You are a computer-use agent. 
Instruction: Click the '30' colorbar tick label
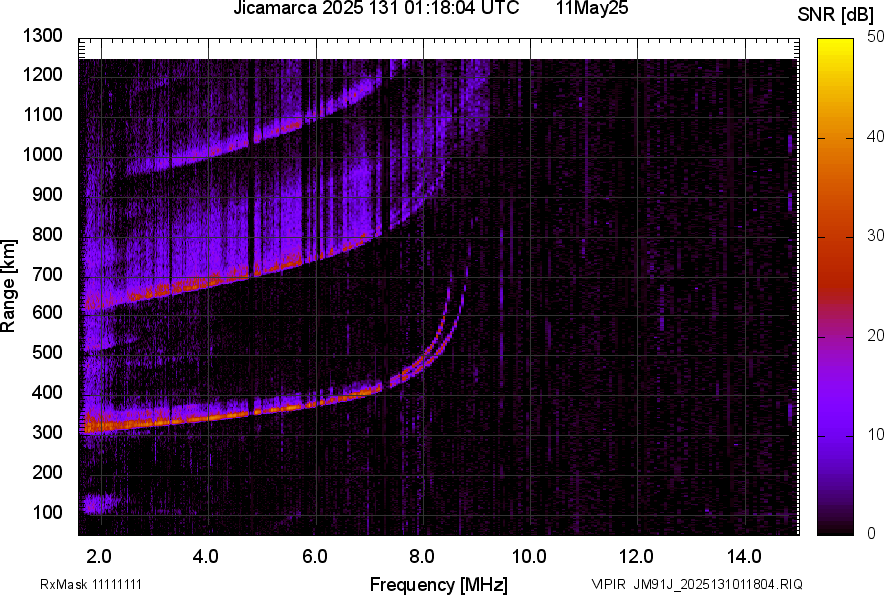pyautogui.click(x=875, y=235)
